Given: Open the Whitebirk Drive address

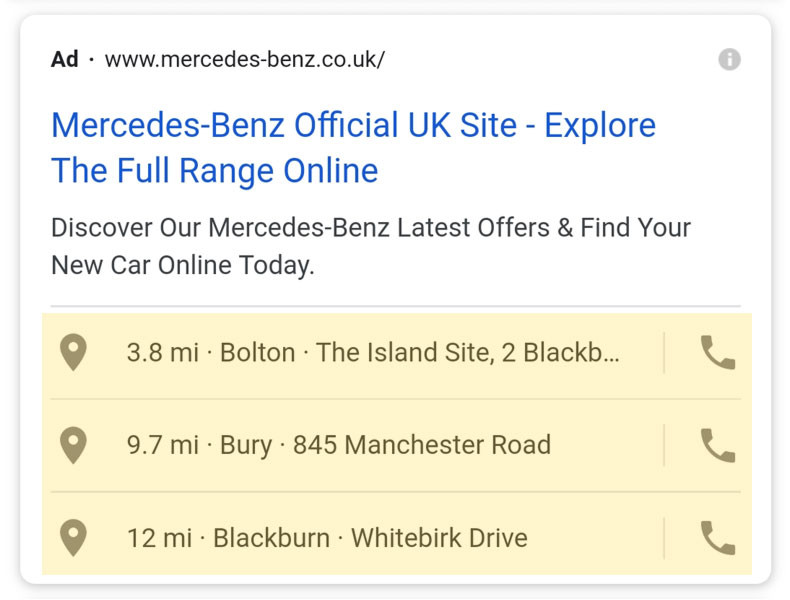Looking at the screenshot, I should point(439,538).
